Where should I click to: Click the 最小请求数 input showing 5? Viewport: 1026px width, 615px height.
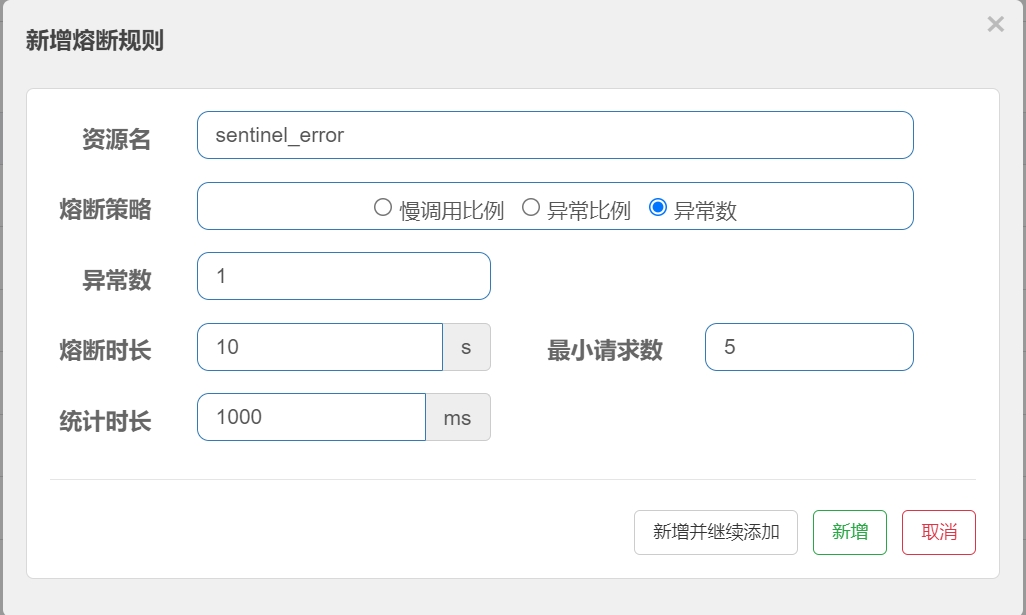click(809, 346)
